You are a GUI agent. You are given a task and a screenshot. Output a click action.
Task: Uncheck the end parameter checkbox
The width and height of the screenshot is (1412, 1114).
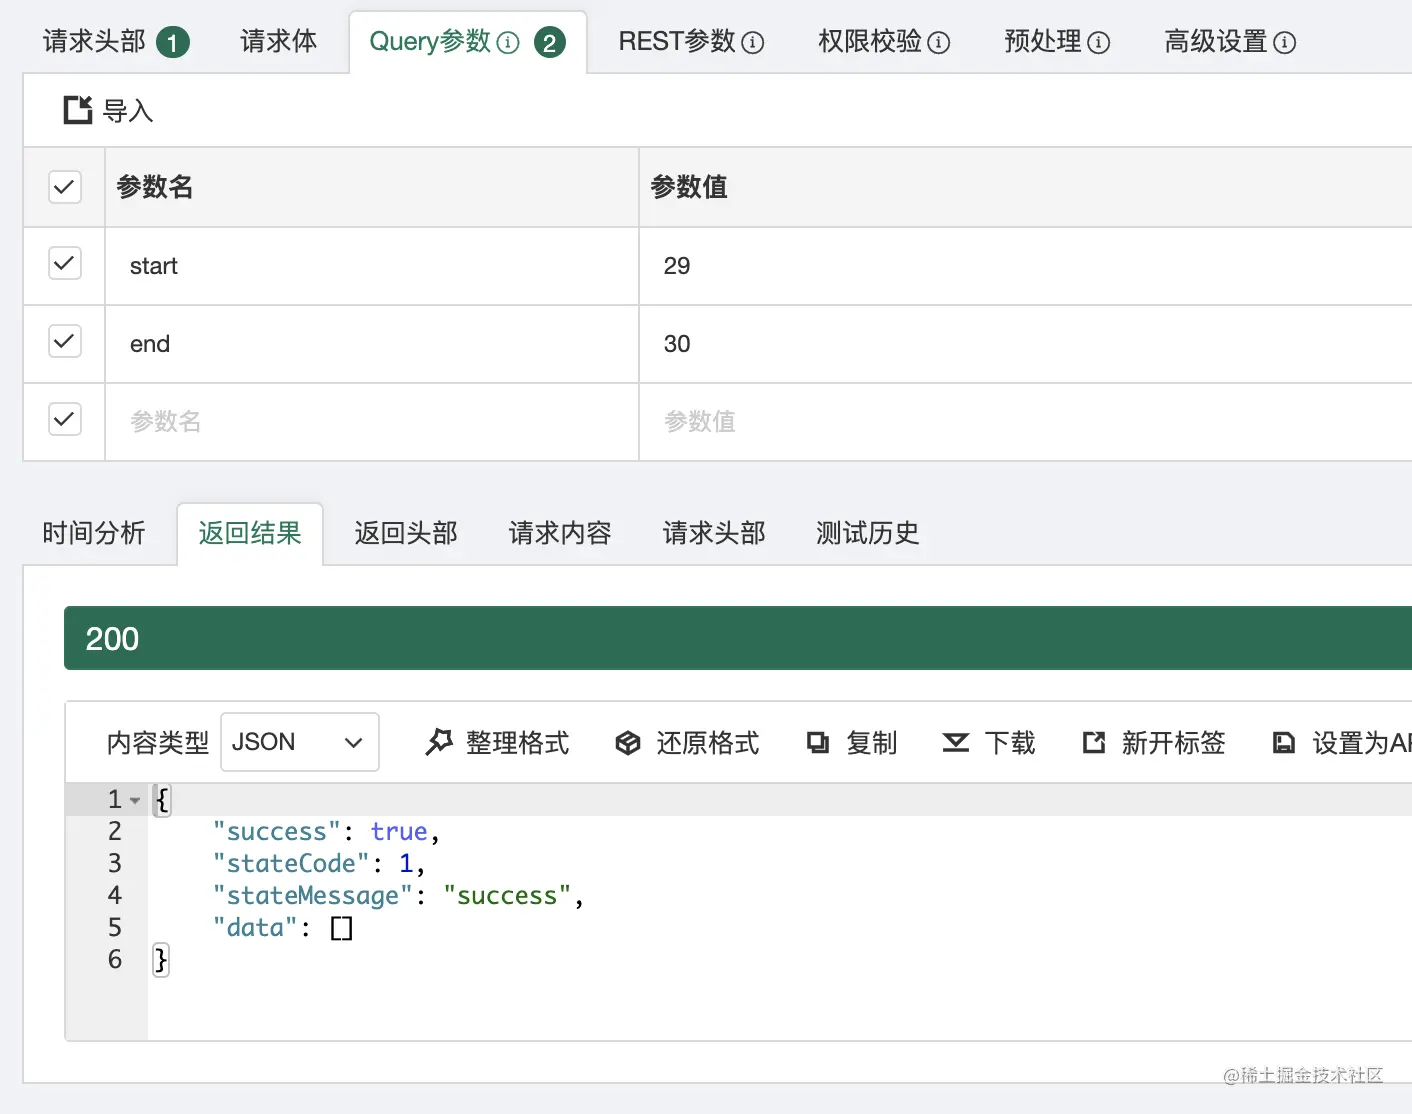coord(65,342)
